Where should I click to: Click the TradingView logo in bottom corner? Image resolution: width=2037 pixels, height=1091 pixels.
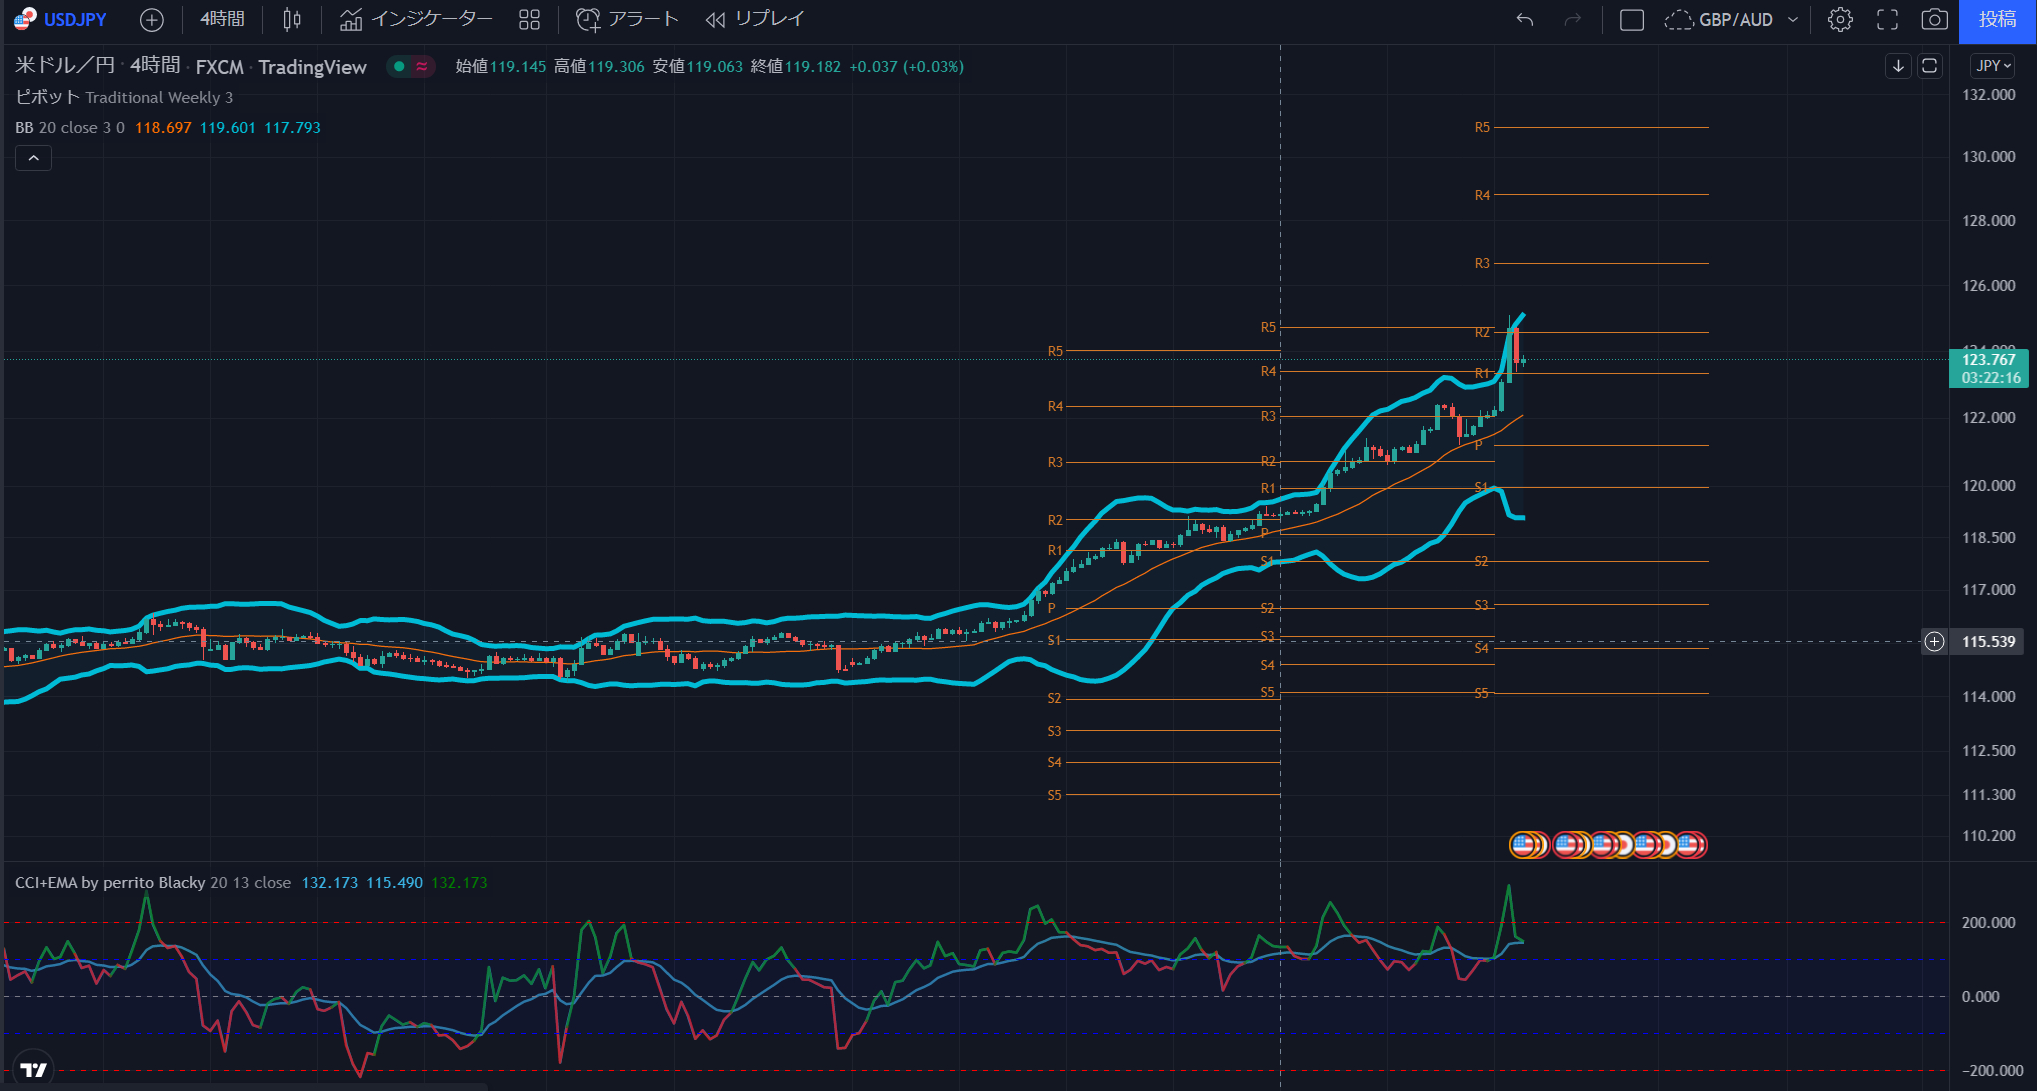tap(33, 1069)
